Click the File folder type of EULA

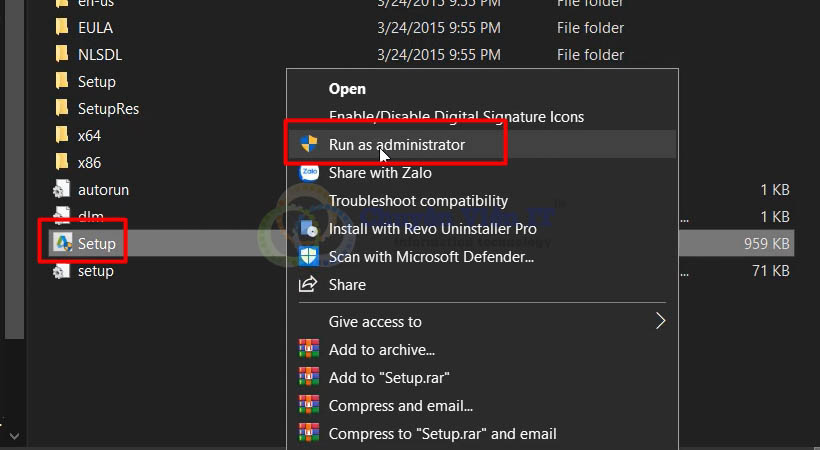click(x=590, y=28)
